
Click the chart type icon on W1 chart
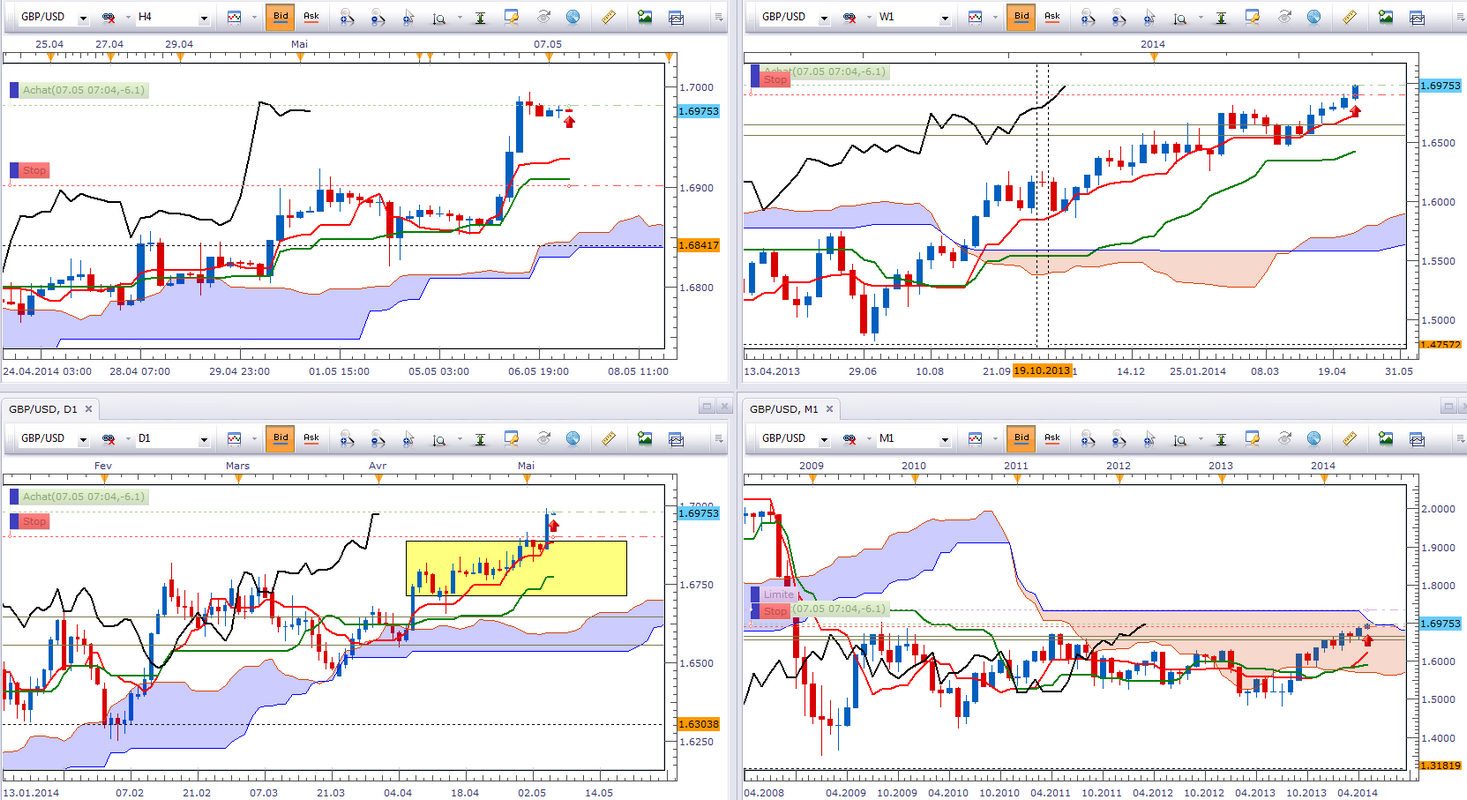point(976,17)
